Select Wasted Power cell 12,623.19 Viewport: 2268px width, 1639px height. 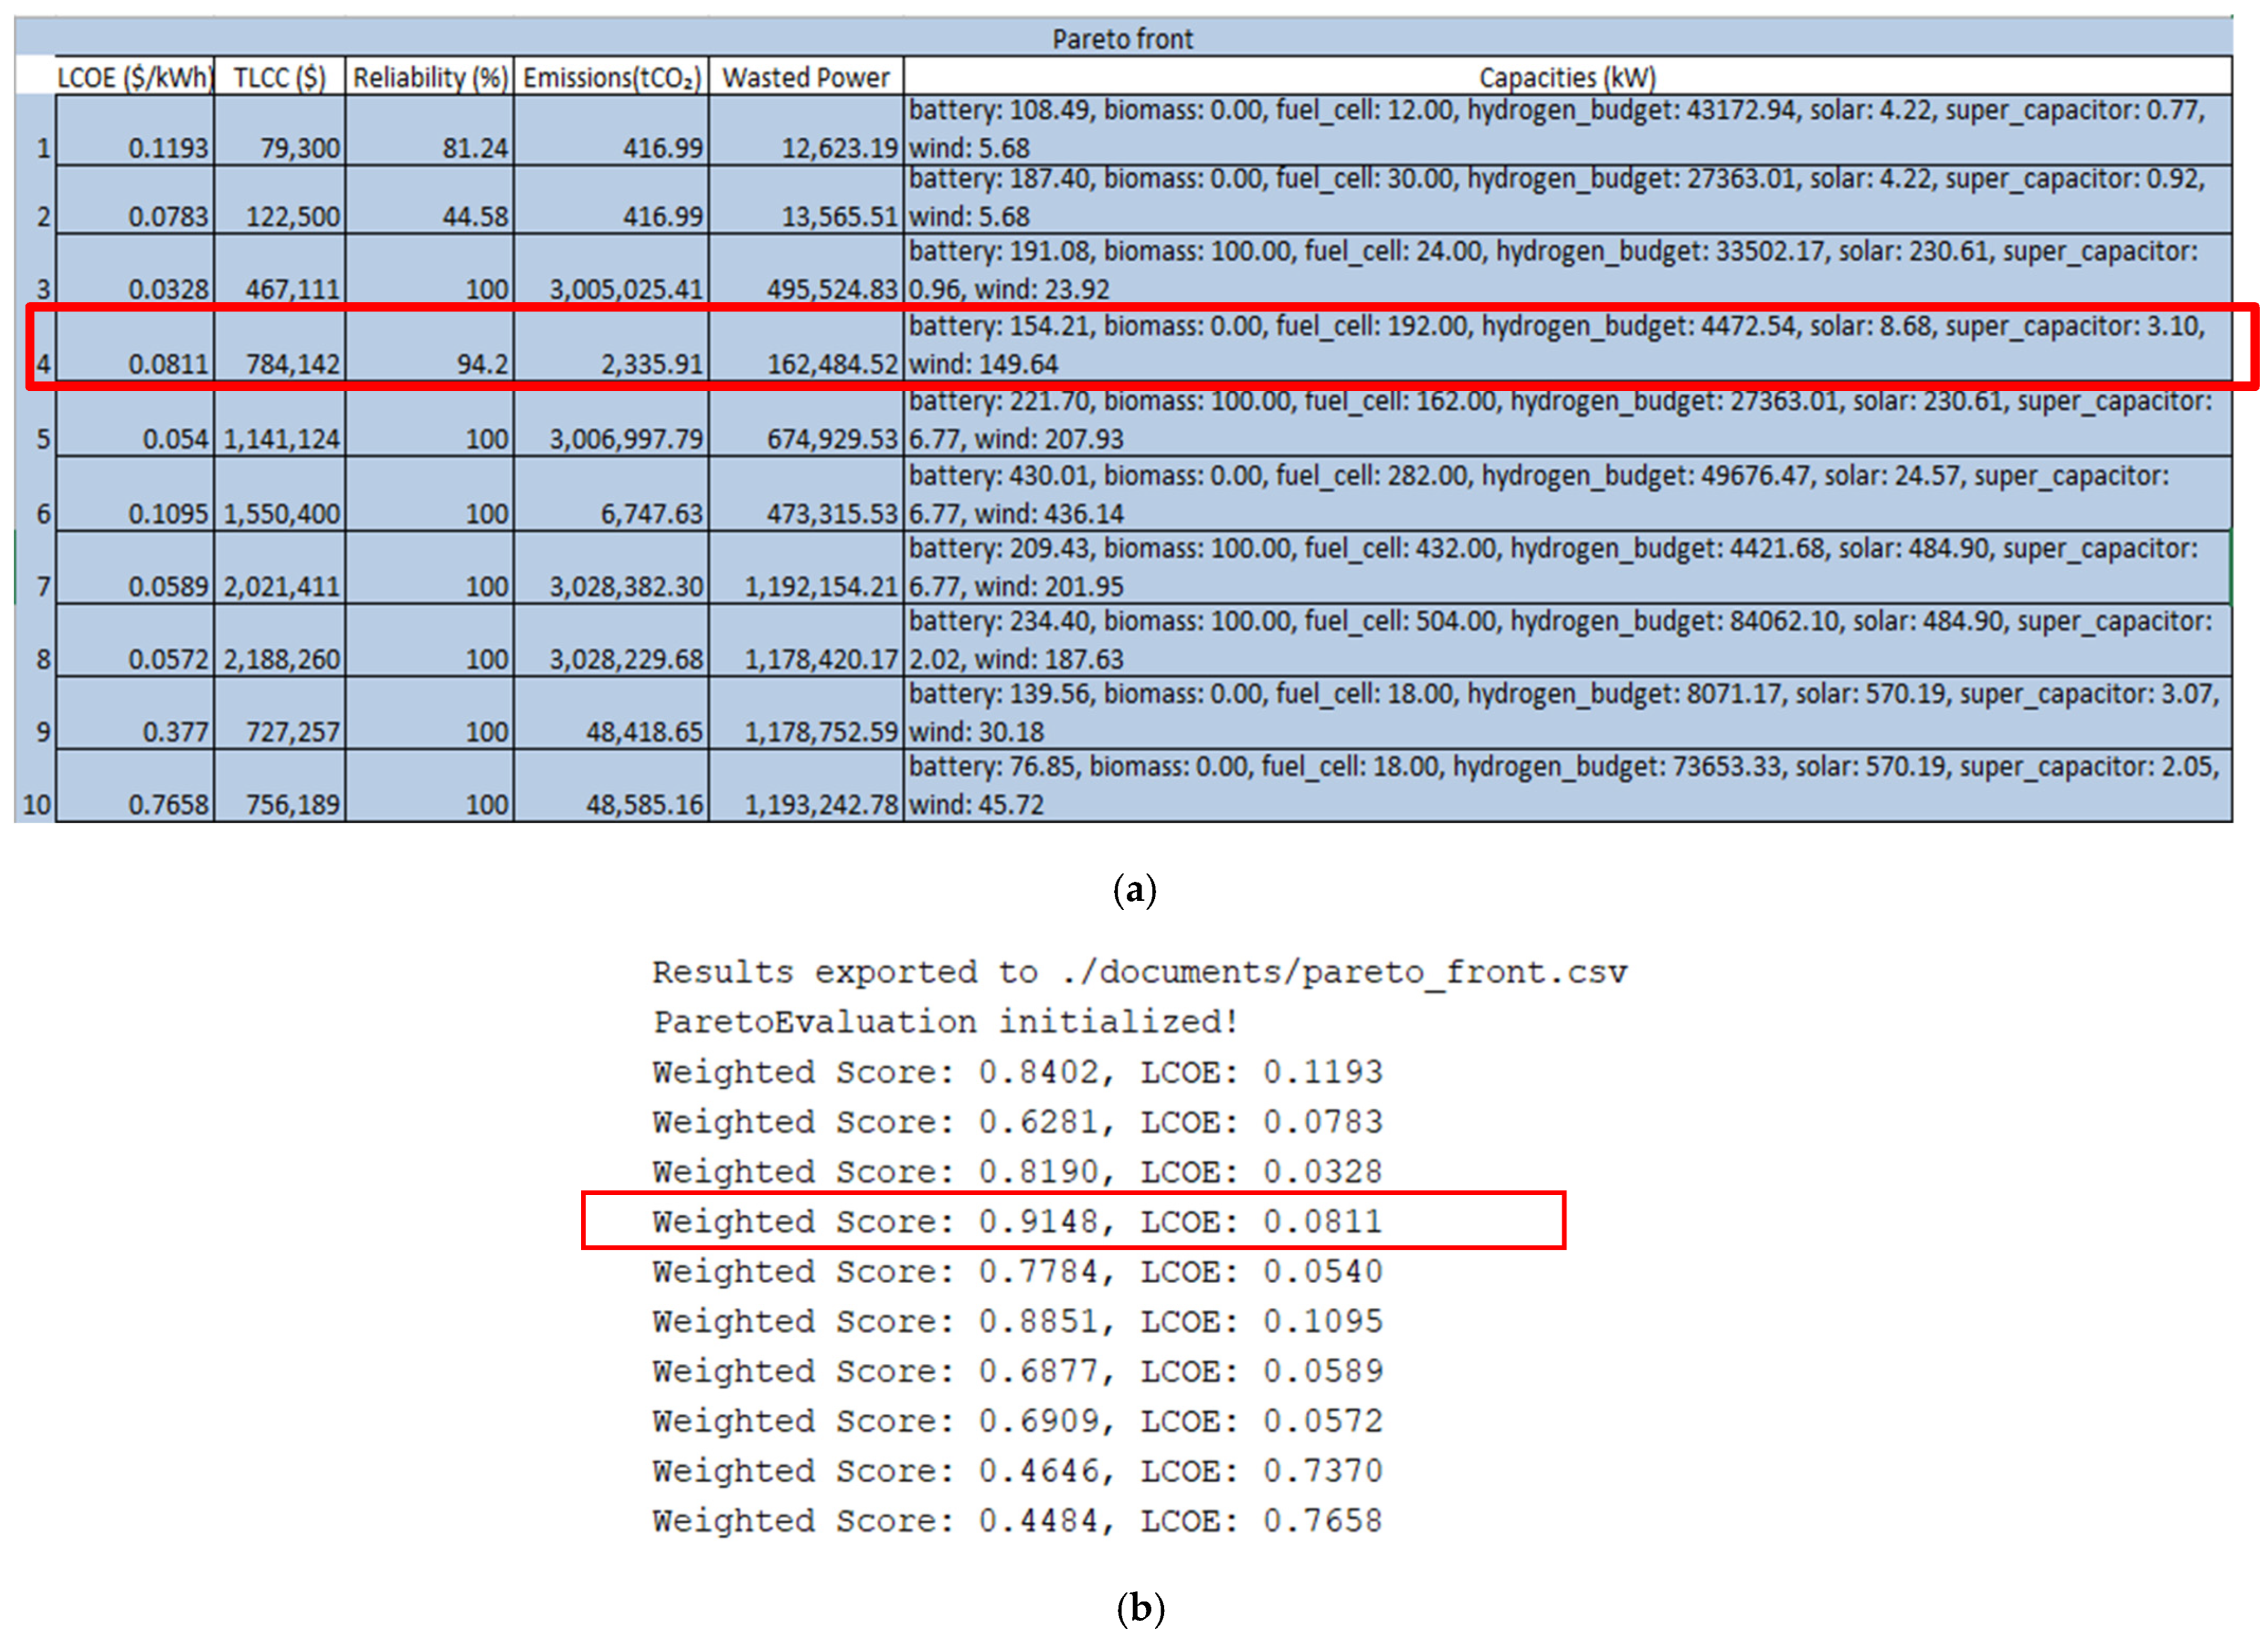point(806,130)
